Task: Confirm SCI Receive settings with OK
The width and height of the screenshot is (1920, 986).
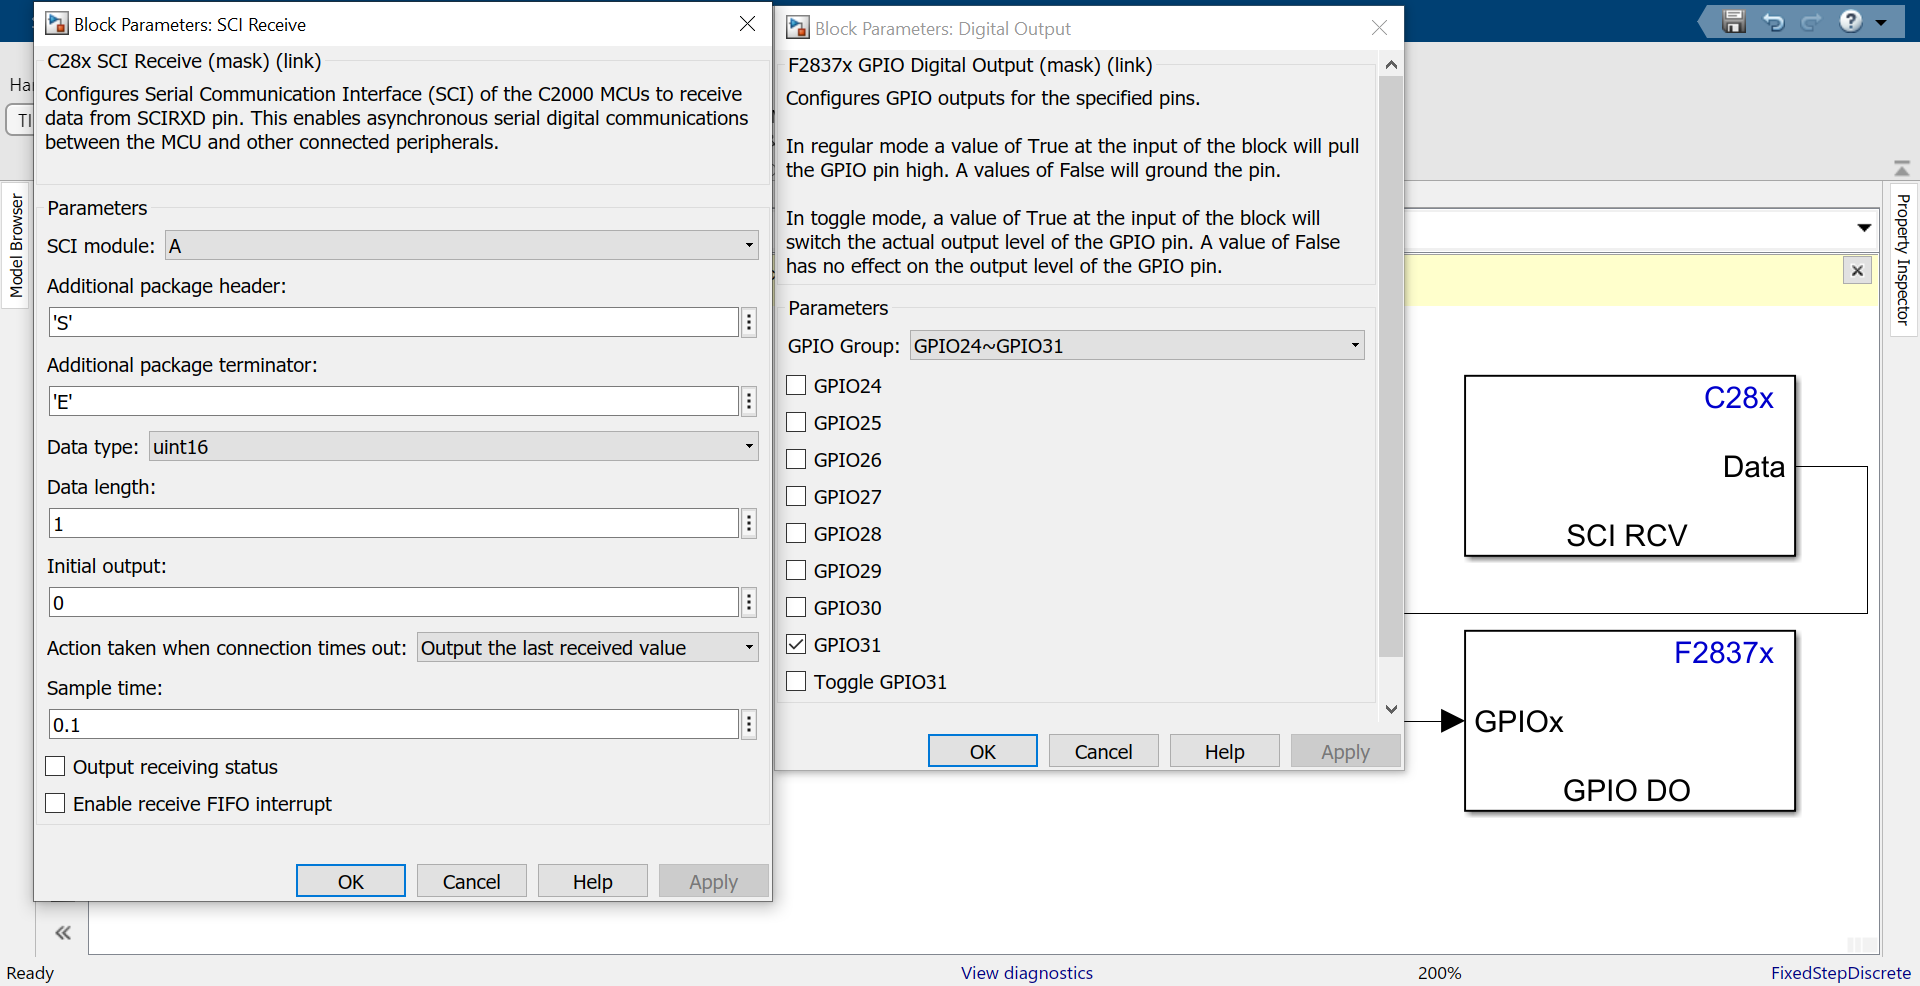Action: pyautogui.click(x=350, y=881)
